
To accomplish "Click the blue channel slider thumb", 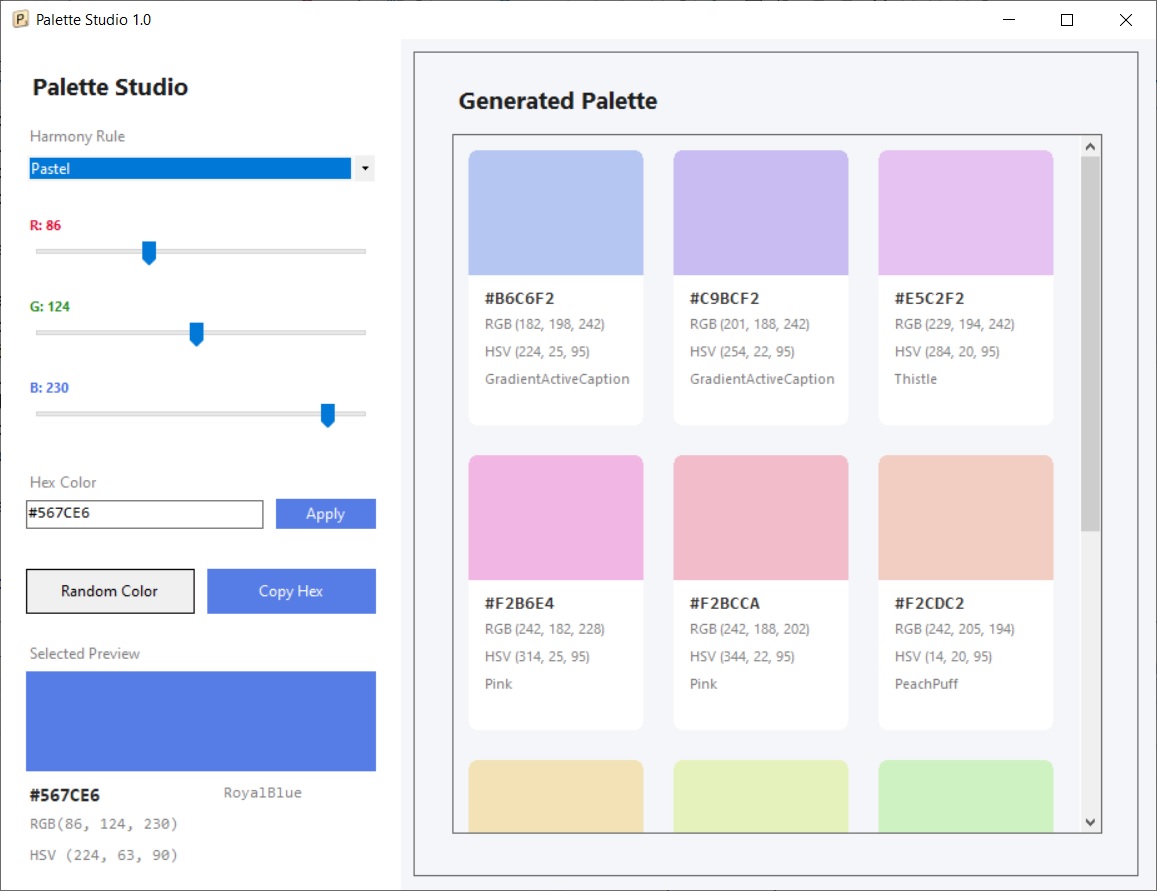I will 328,415.
